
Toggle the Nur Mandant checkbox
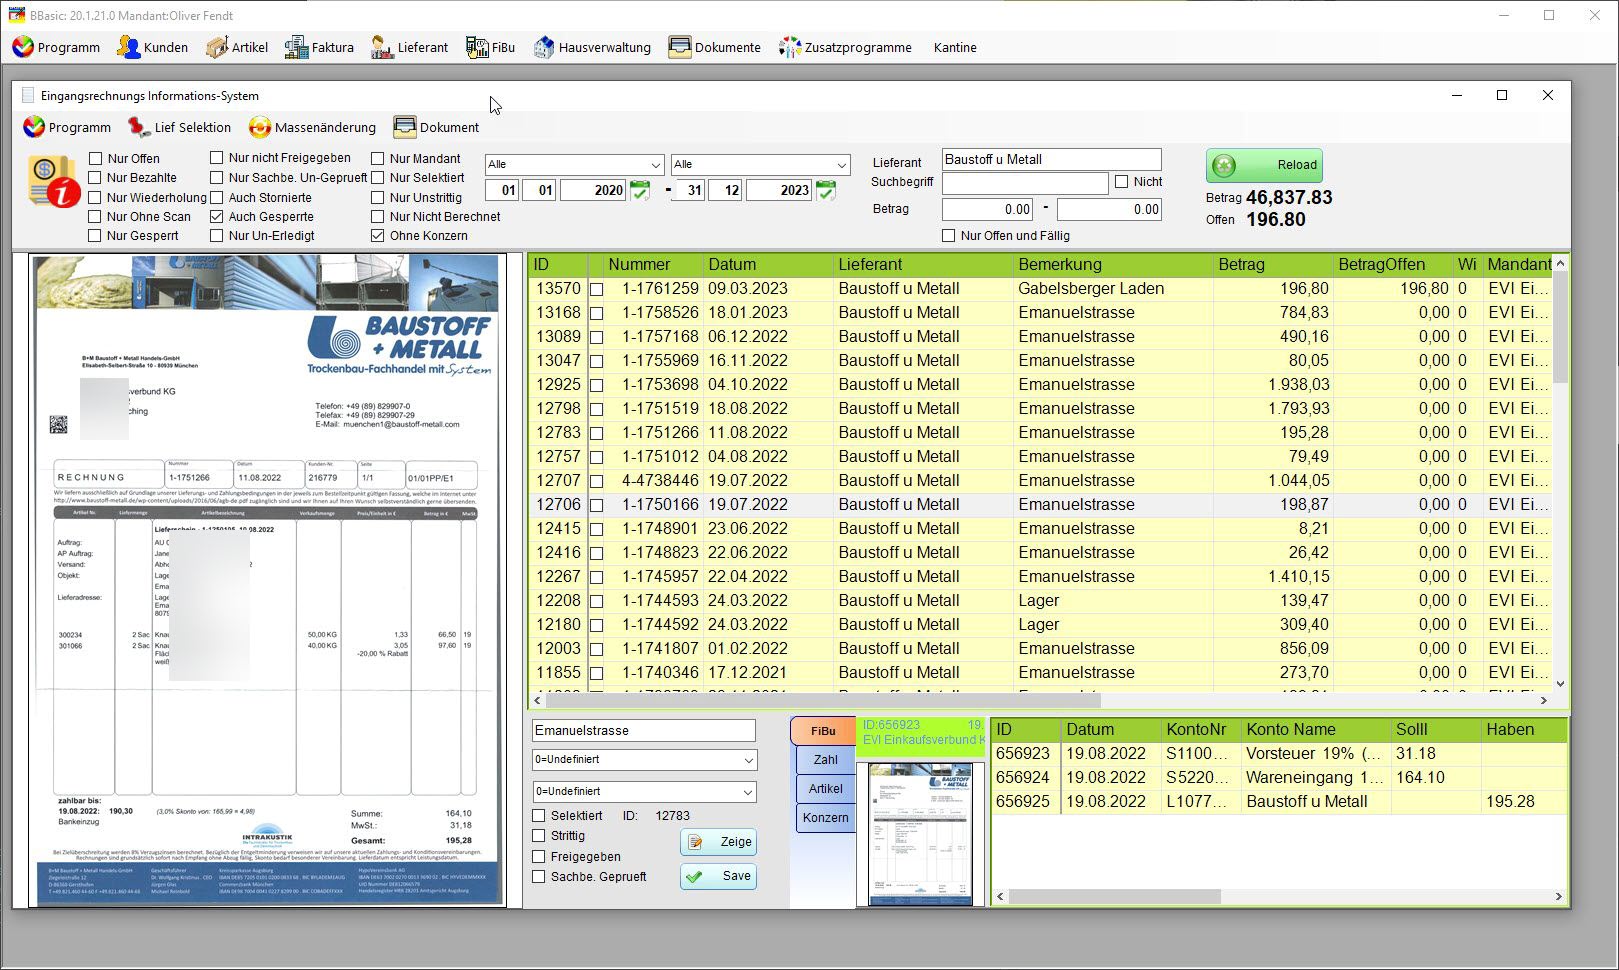pyautogui.click(x=377, y=158)
